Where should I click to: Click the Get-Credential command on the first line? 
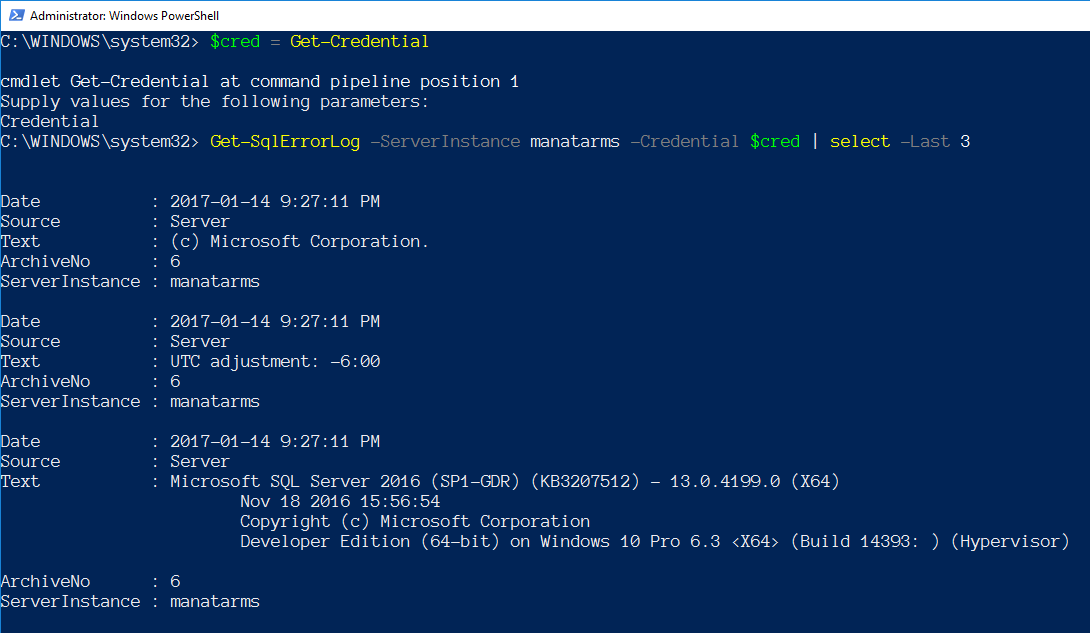[359, 42]
